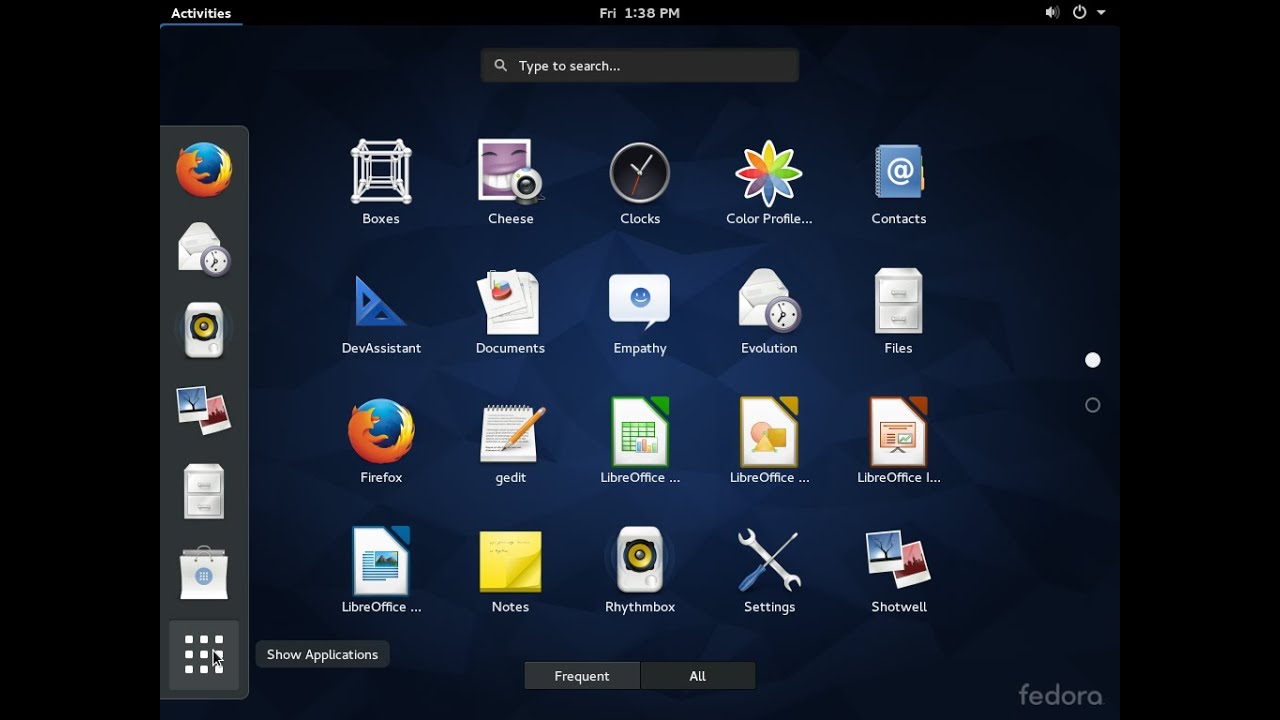This screenshot has height=720, width=1280.
Task: Open the clock and calendar menu
Action: (640, 13)
